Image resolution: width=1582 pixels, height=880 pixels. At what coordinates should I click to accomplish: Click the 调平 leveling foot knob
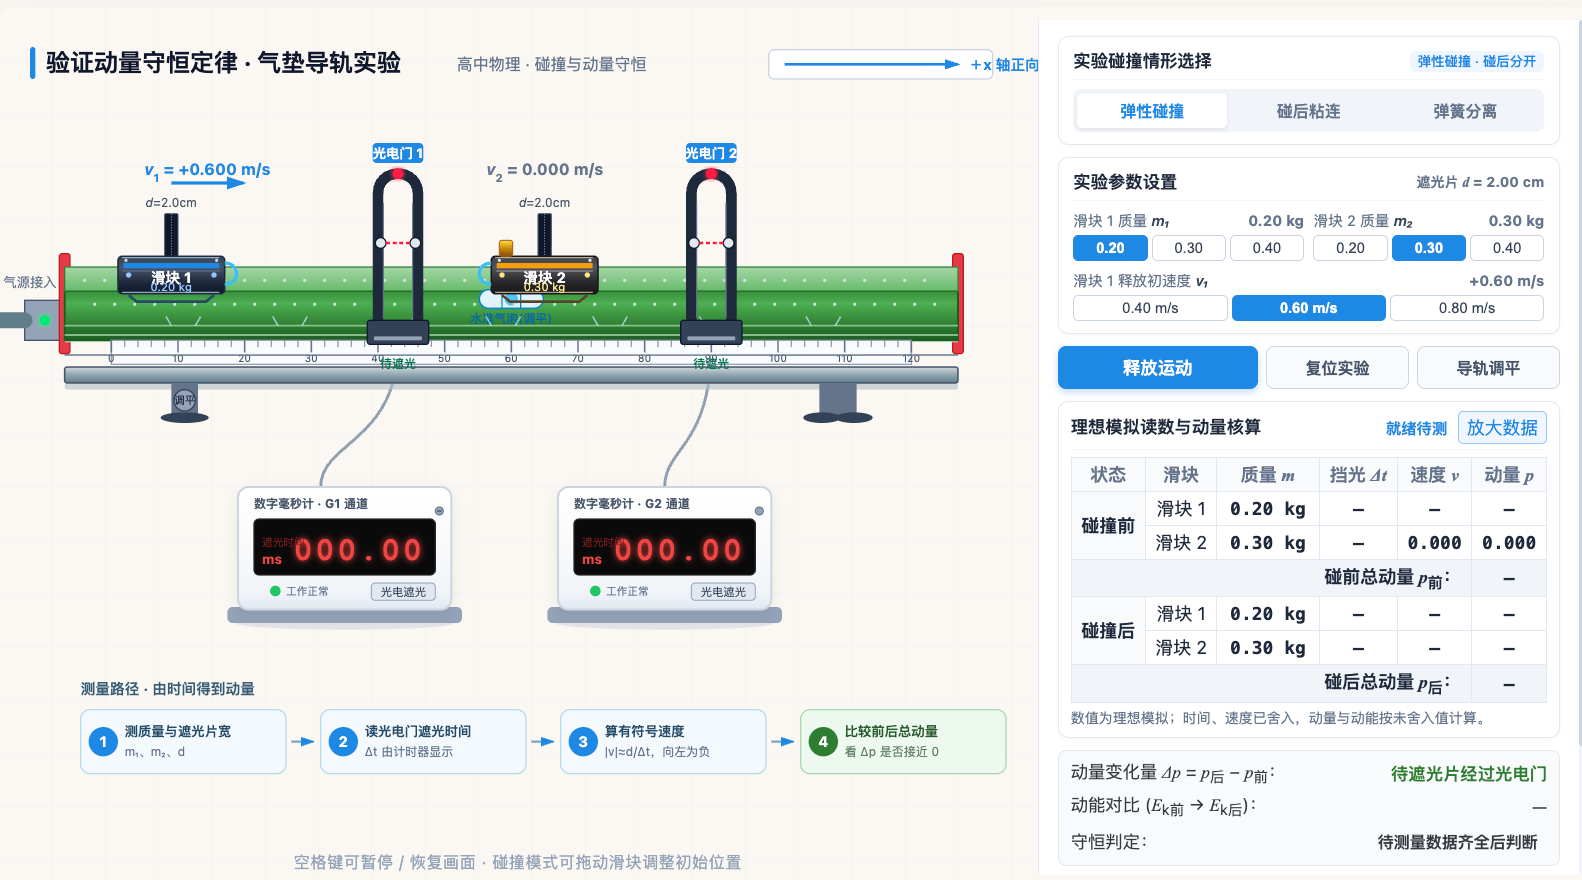point(184,400)
